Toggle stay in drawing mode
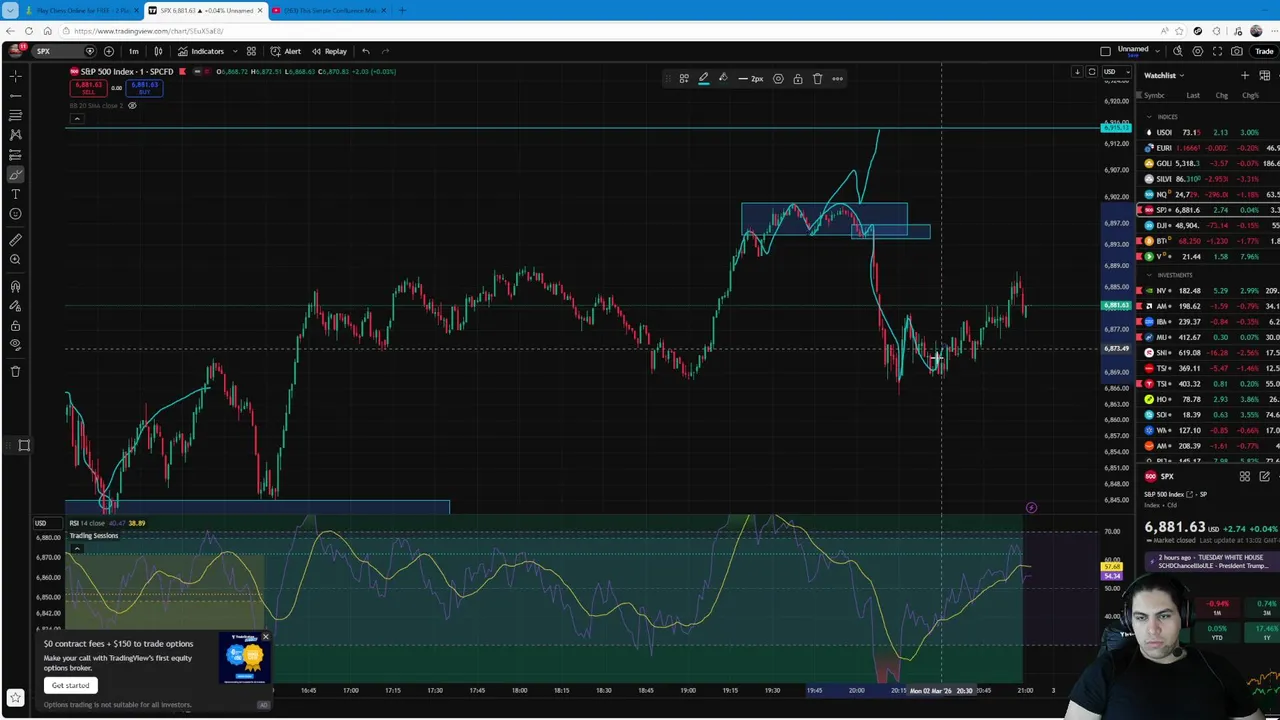 pos(15,306)
